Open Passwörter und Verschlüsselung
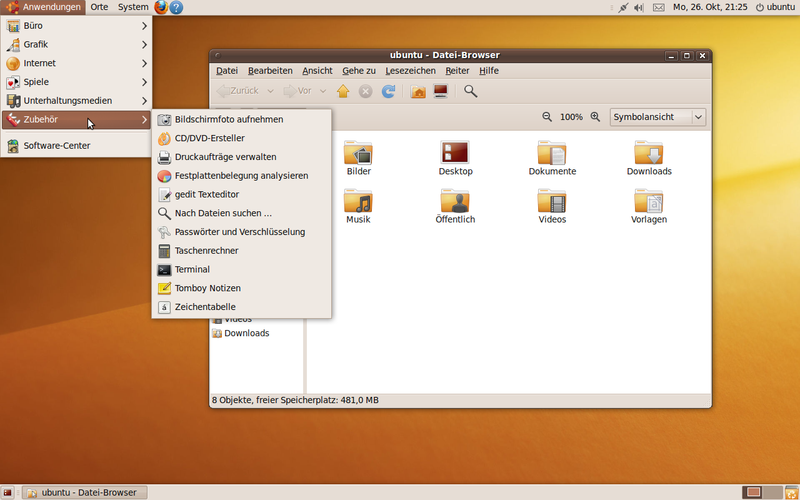 [241, 232]
